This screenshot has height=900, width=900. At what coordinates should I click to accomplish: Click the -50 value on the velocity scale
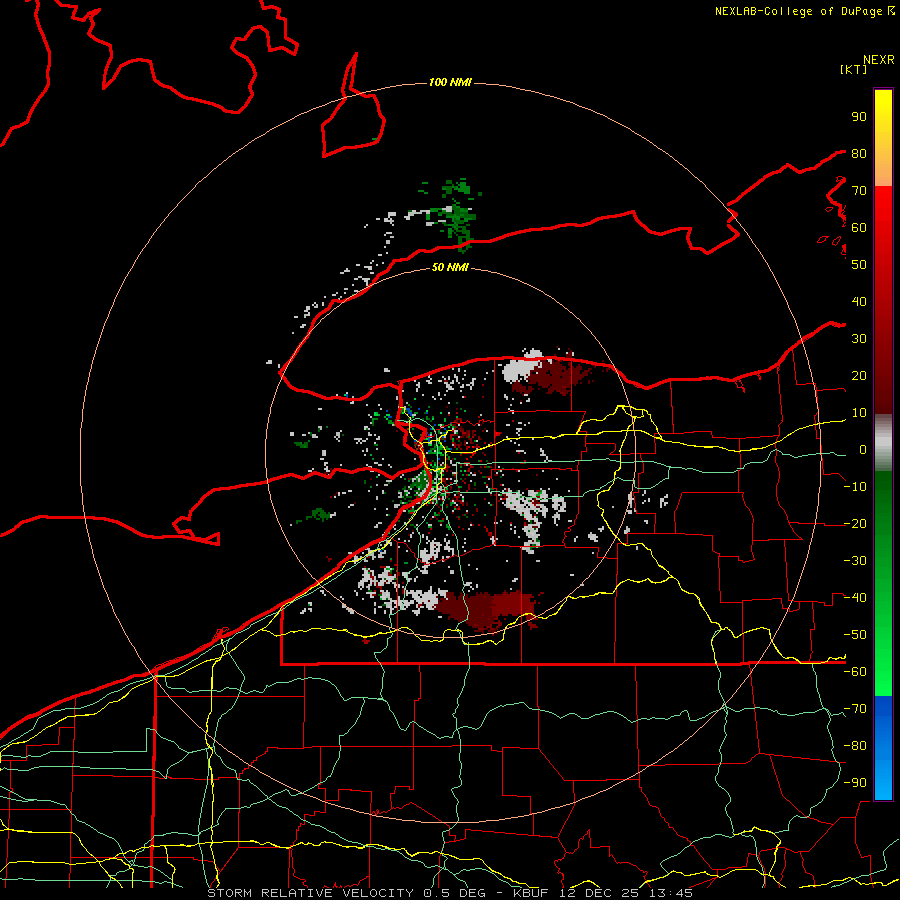pos(855,635)
